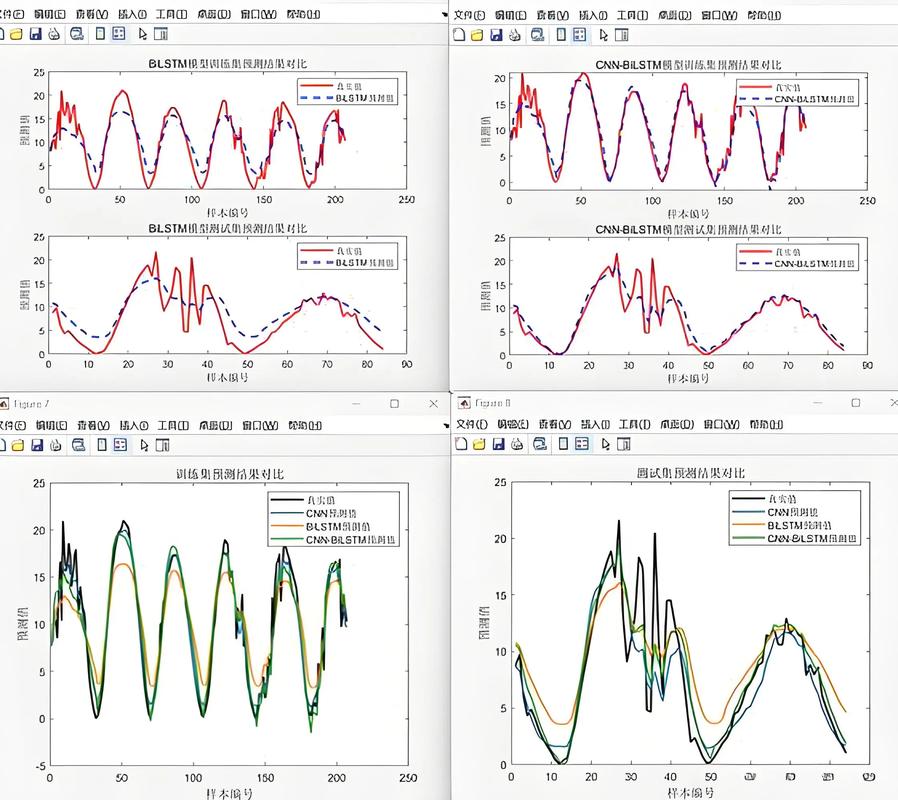
Task: Click Save icon in Figure 8 toolbar
Action: click(496, 444)
